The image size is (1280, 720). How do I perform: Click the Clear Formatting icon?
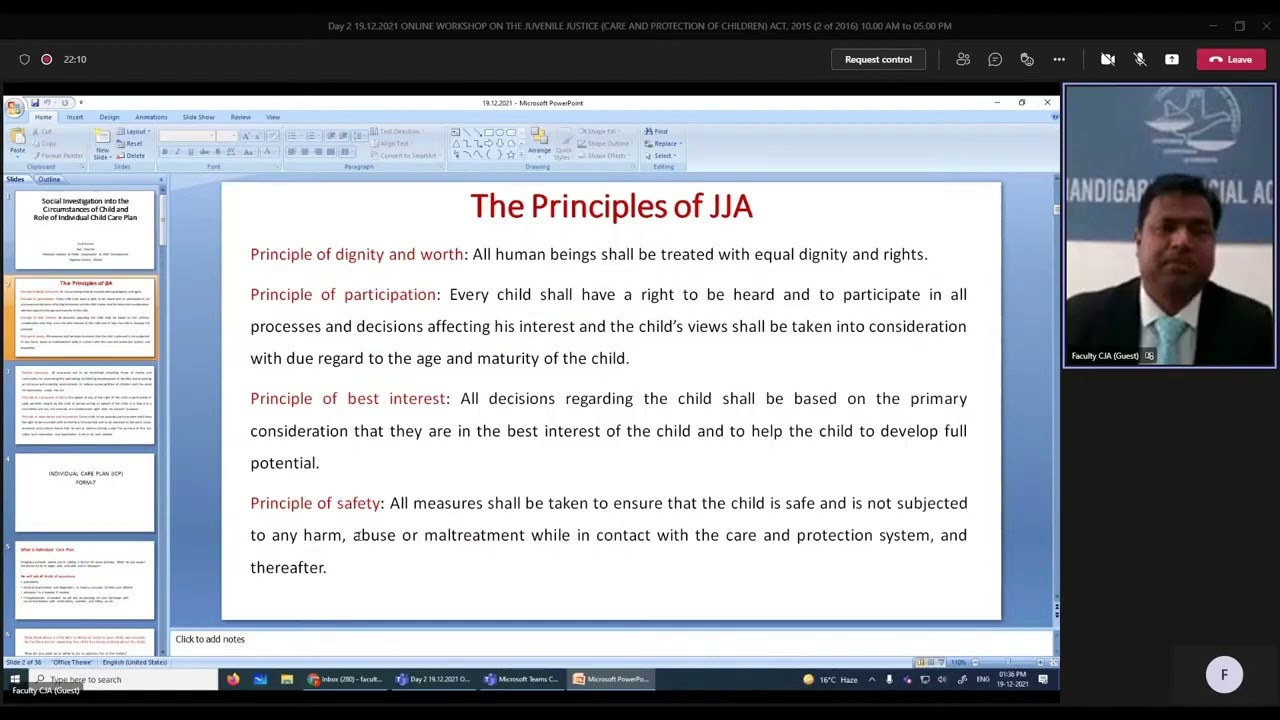pos(273,136)
